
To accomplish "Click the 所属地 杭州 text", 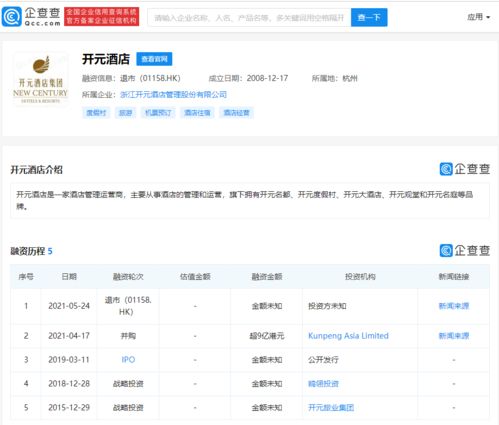I will click(x=334, y=79).
